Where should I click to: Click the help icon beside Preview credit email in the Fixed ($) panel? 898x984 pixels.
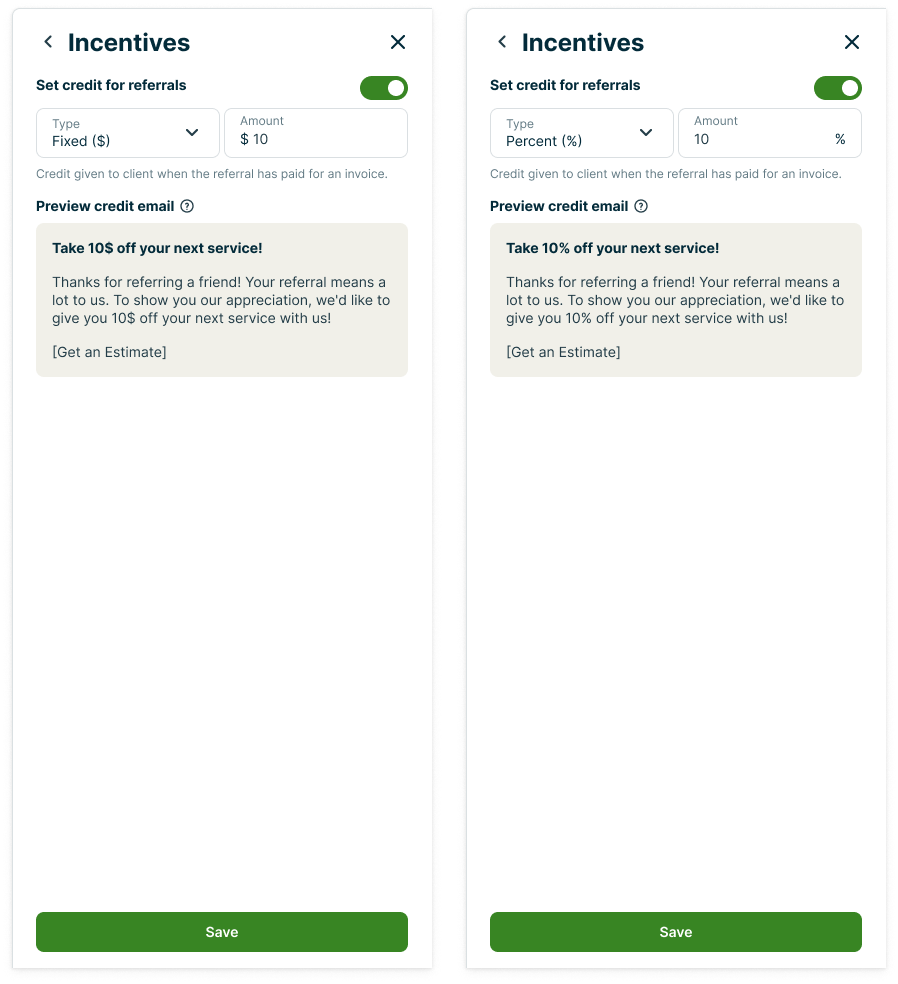(x=187, y=206)
